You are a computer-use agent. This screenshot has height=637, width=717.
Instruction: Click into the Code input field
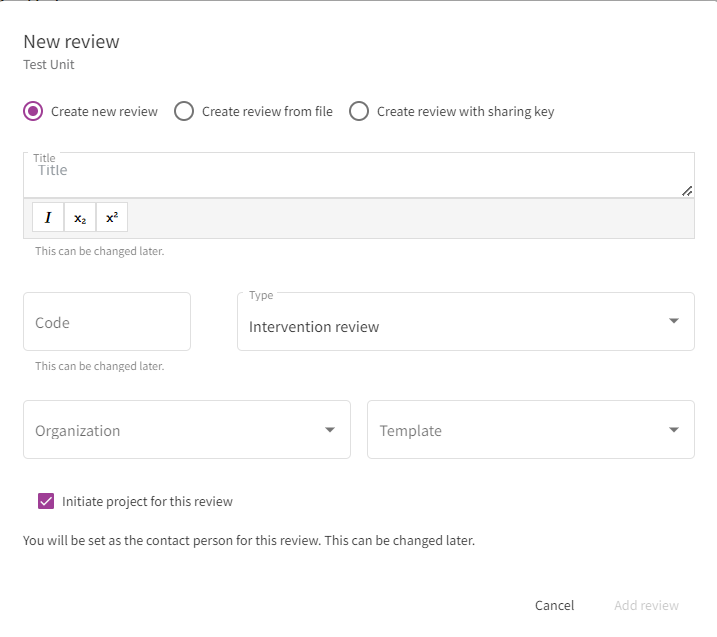107,322
